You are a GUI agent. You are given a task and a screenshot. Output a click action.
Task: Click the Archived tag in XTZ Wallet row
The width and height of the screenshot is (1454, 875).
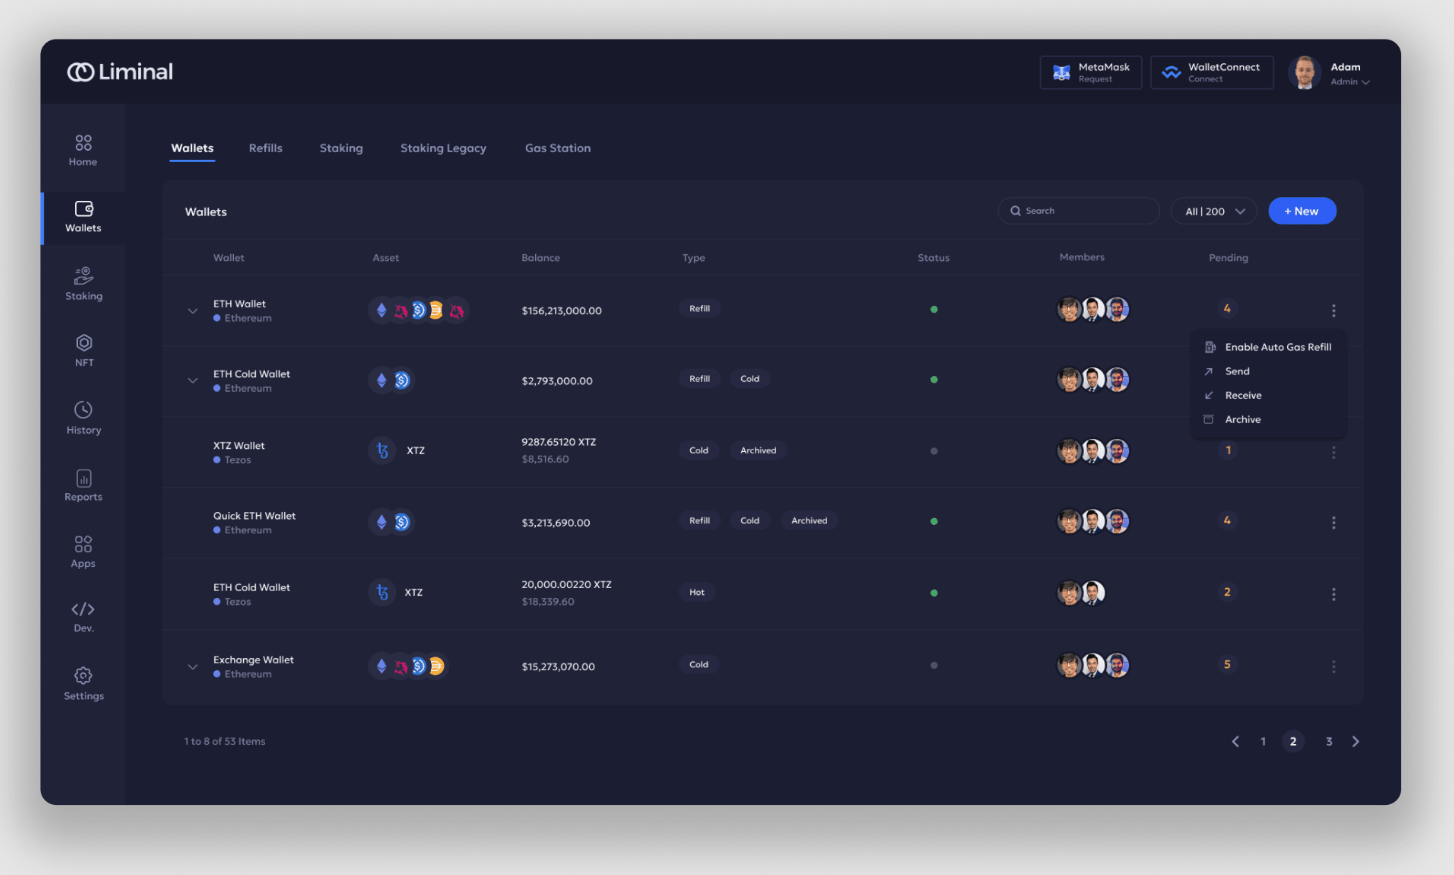[758, 451]
